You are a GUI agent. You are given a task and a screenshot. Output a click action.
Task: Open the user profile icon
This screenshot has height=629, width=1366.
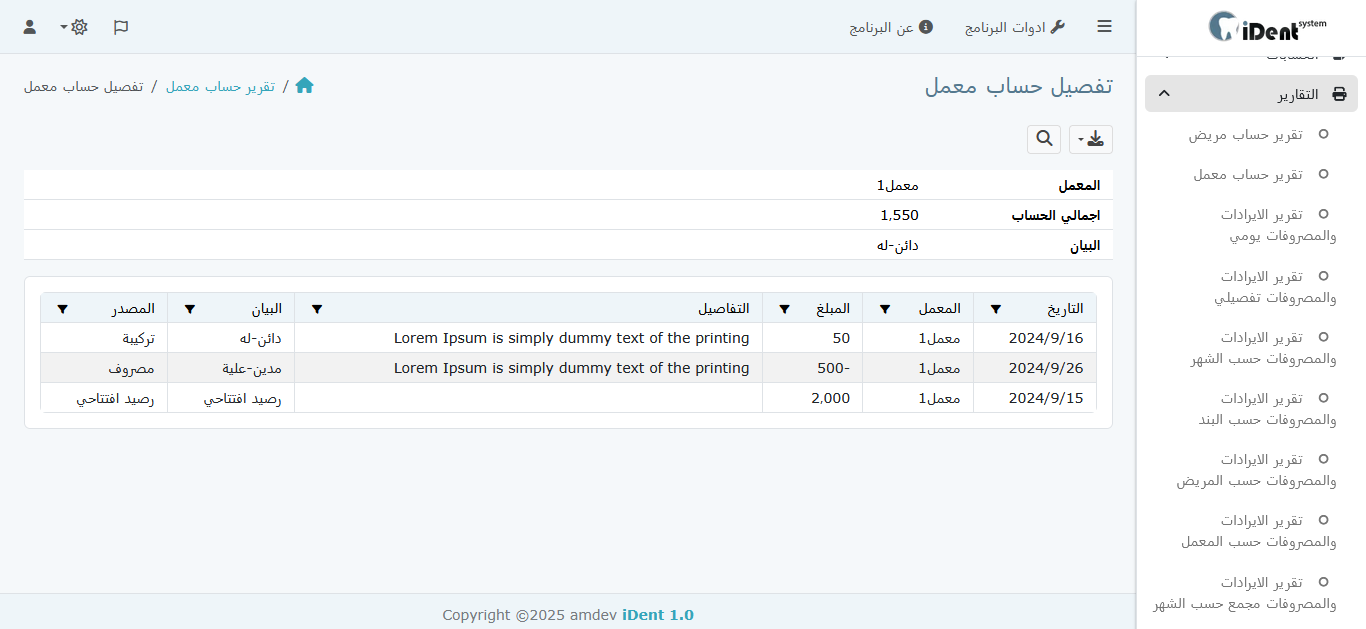point(30,27)
